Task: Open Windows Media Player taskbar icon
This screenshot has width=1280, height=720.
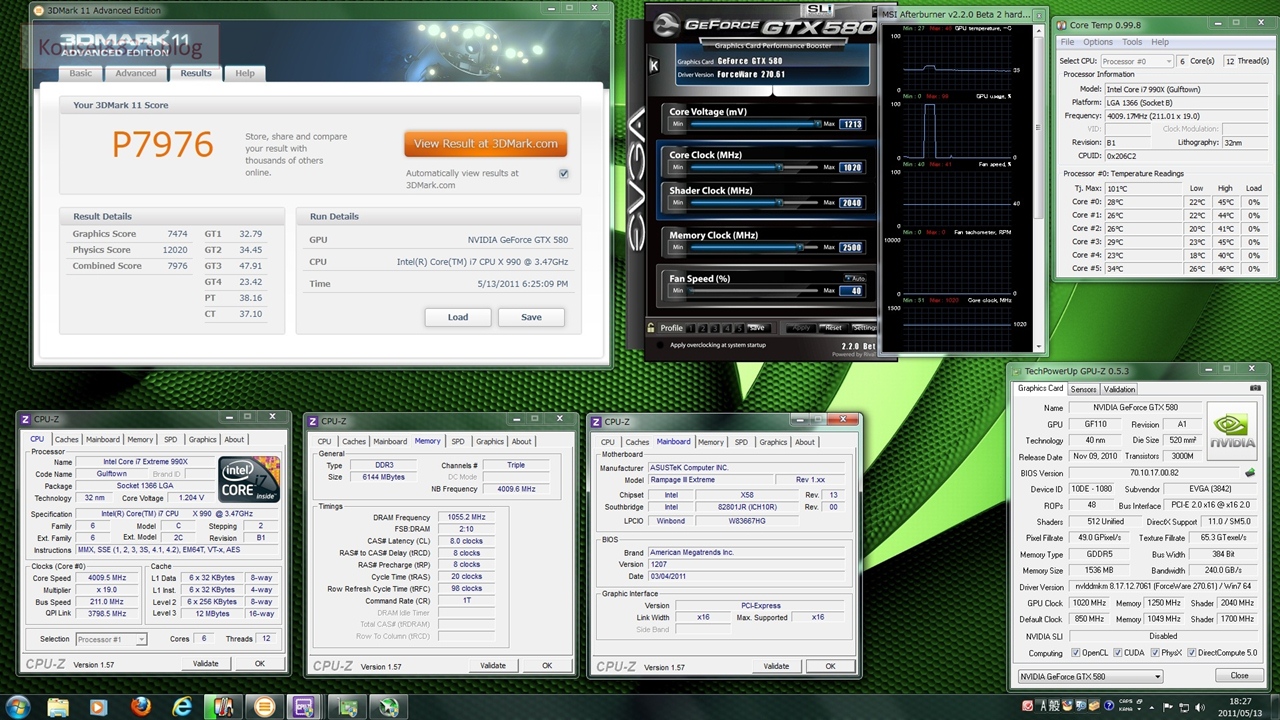Action: [x=98, y=706]
